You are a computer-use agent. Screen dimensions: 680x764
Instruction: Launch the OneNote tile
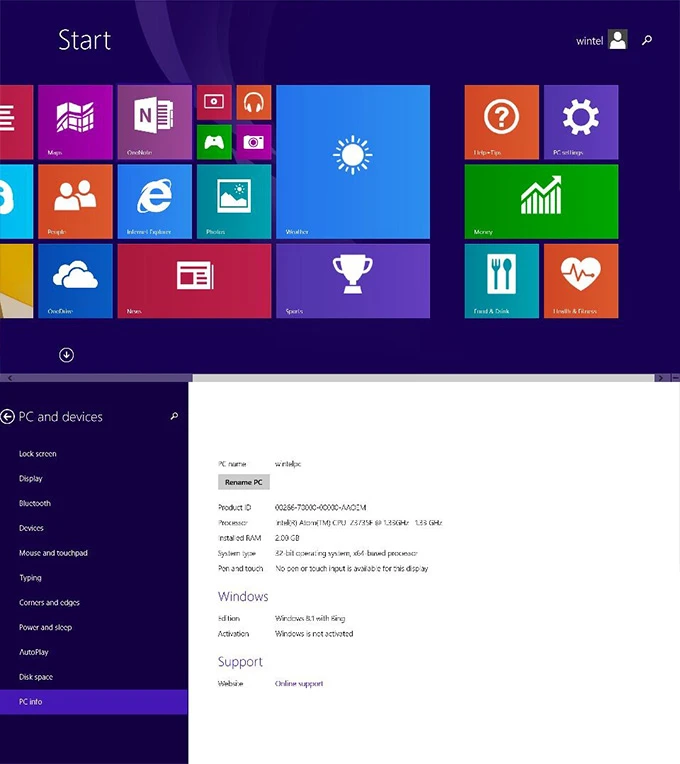[154, 122]
